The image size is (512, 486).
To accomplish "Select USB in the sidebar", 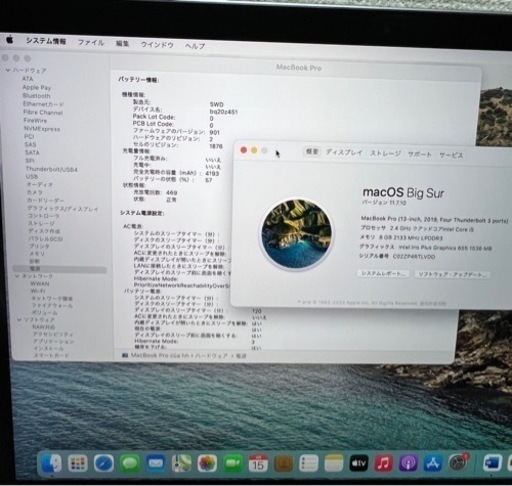I will pyautogui.click(x=32, y=177).
